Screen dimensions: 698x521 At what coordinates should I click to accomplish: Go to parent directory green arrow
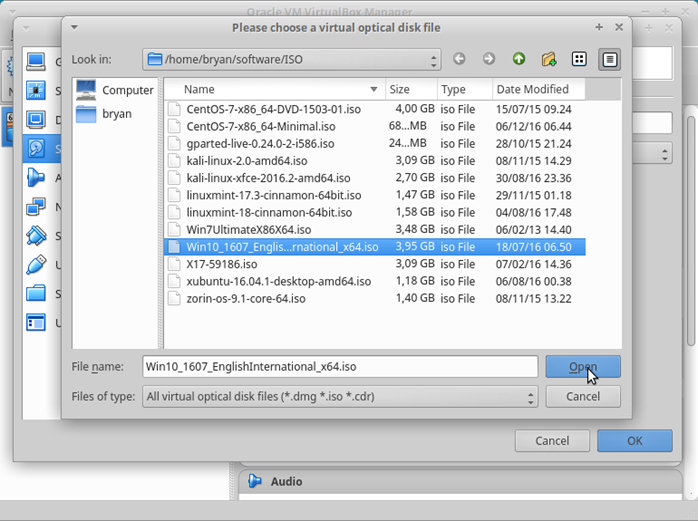click(519, 59)
